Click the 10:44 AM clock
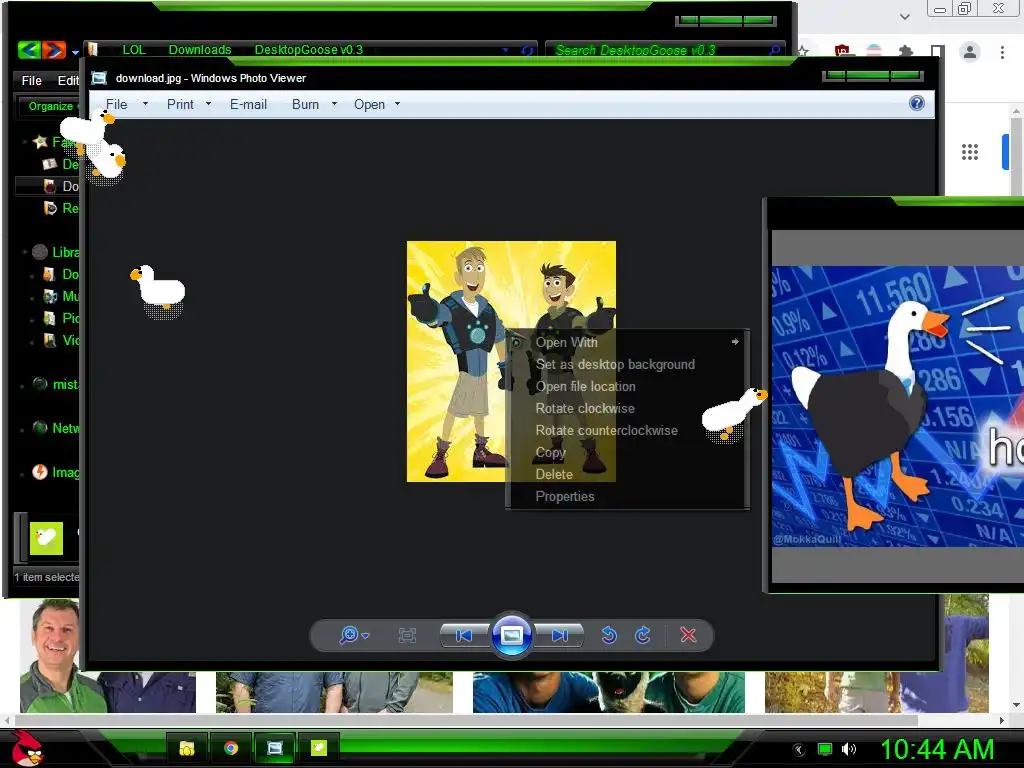1024x768 pixels. pos(937,749)
